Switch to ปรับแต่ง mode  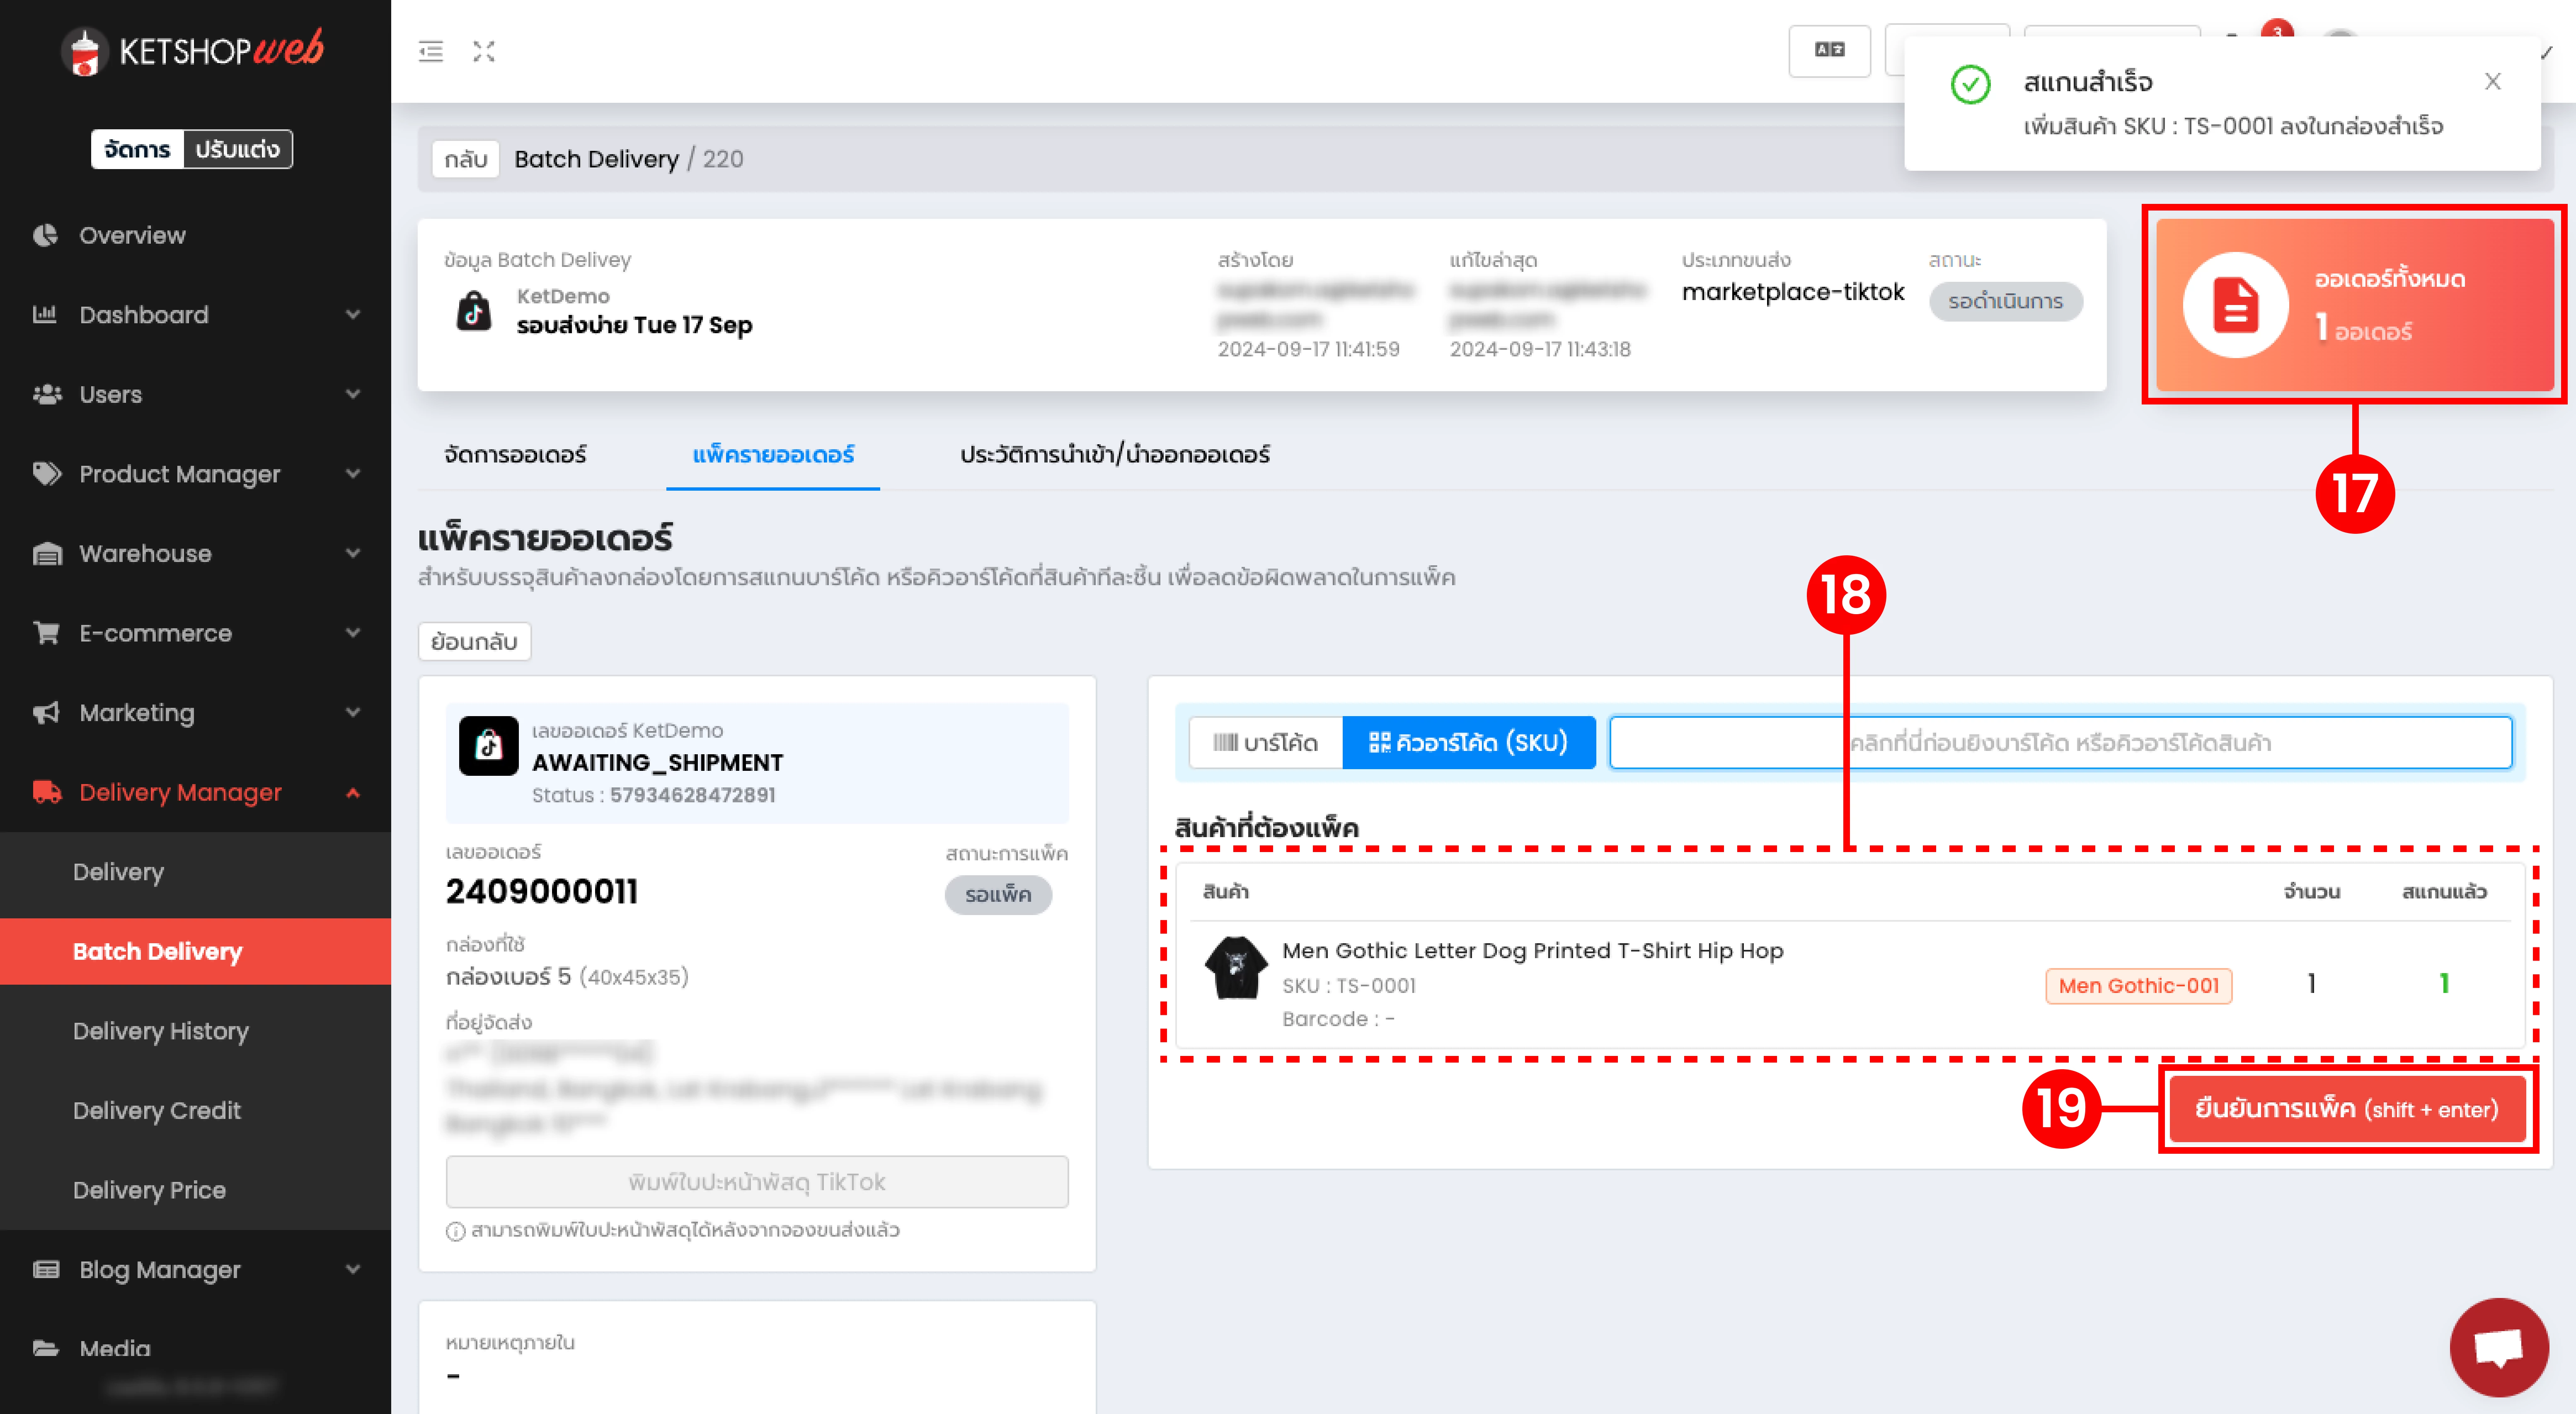pos(237,149)
